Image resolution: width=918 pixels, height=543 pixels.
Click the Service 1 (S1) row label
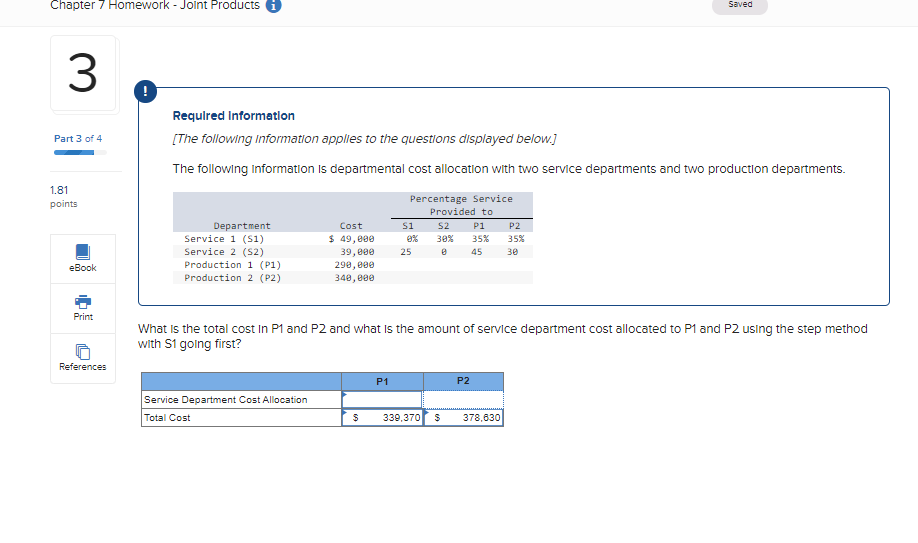[224, 239]
